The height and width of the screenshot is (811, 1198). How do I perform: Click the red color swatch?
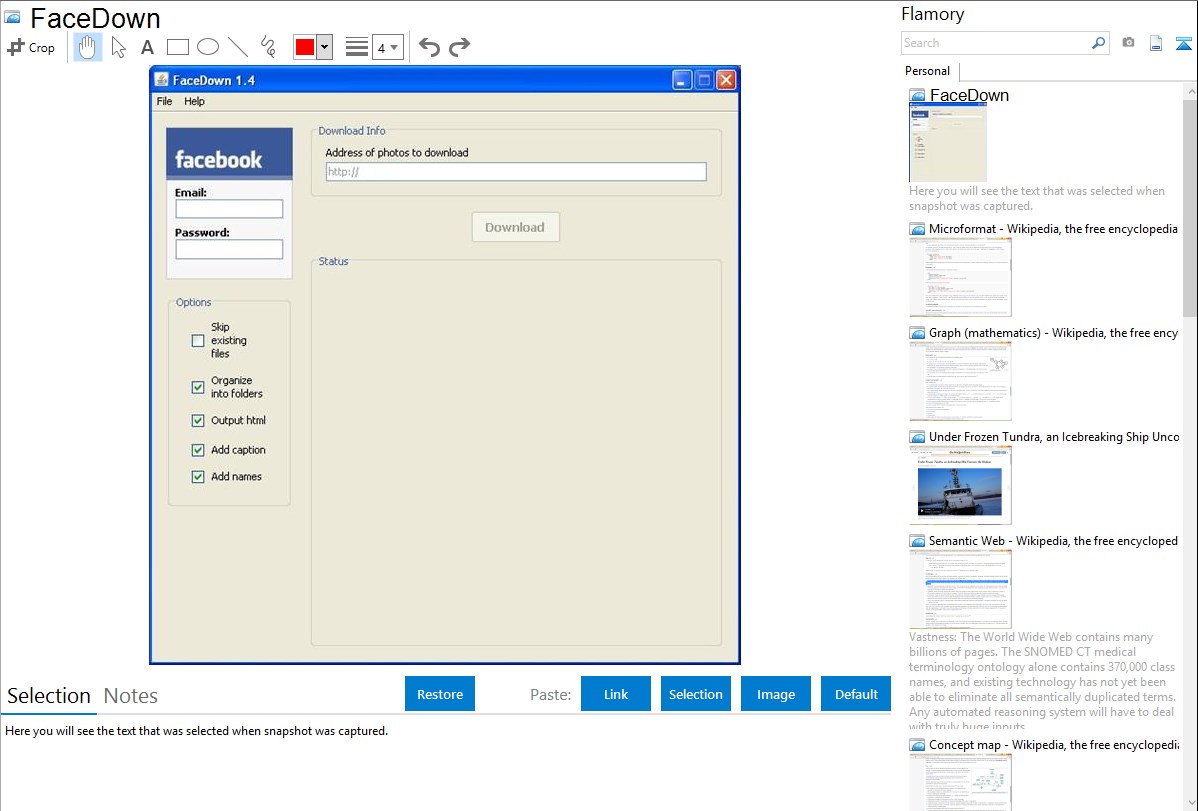pyautogui.click(x=305, y=47)
